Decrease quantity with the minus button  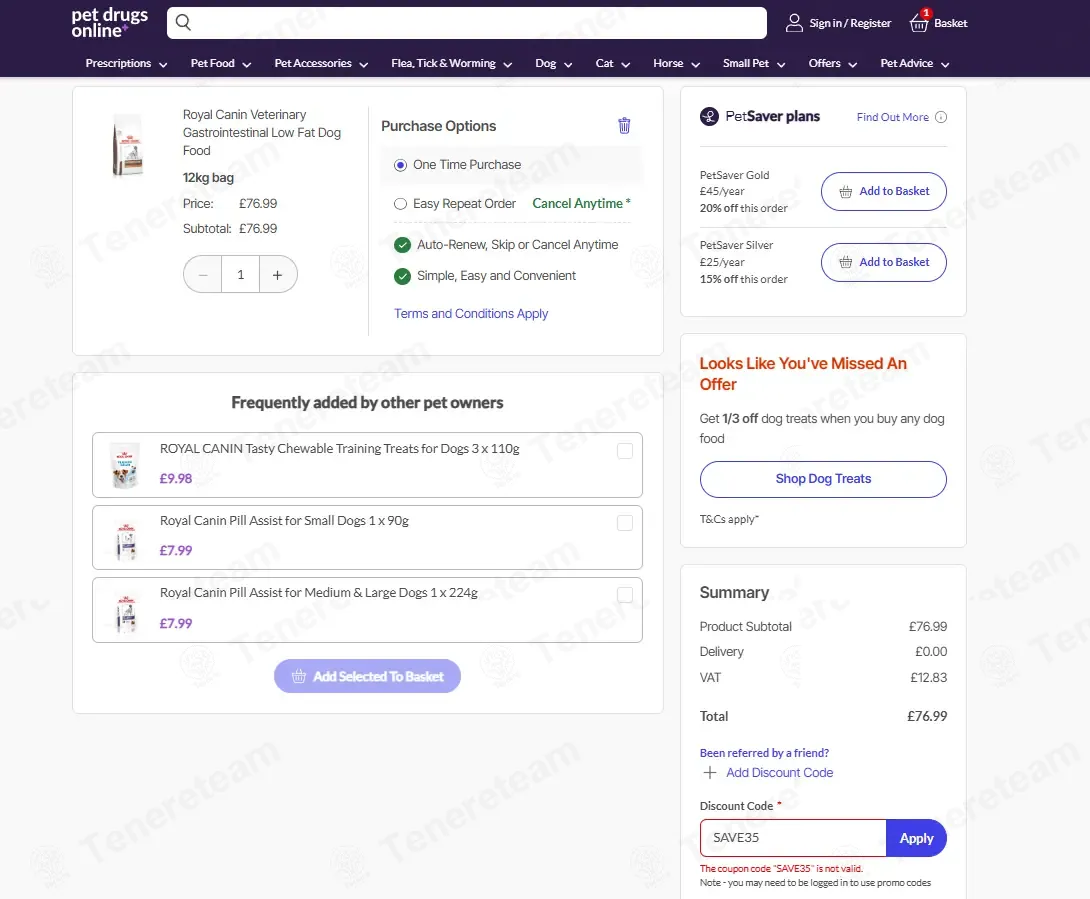[203, 275]
